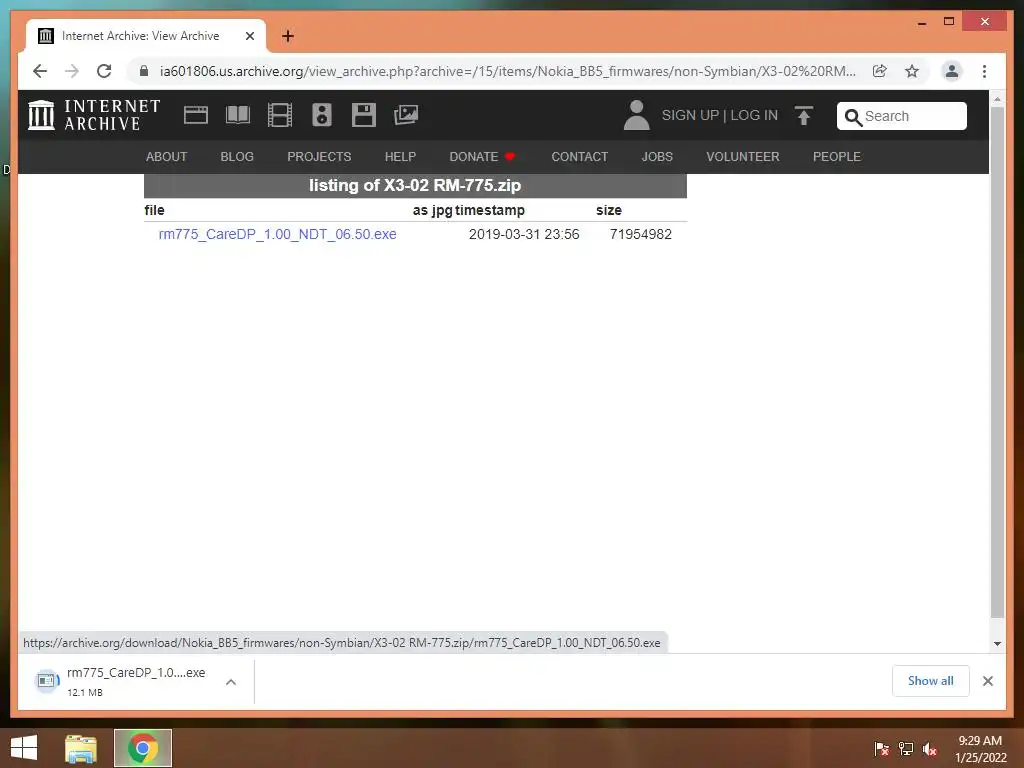Open the HELP menu item
This screenshot has width=1024, height=768.
pyautogui.click(x=400, y=157)
